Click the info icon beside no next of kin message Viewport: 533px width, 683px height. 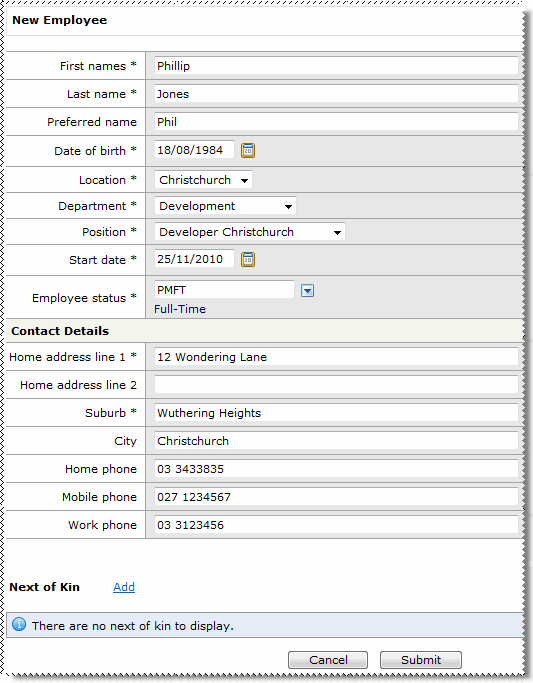point(19,625)
